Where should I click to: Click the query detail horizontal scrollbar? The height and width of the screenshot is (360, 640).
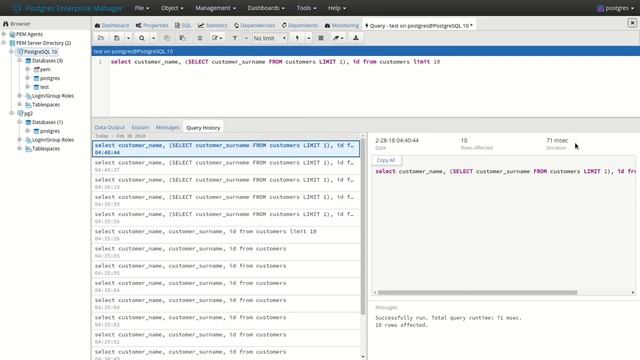pyautogui.click(x=477, y=292)
